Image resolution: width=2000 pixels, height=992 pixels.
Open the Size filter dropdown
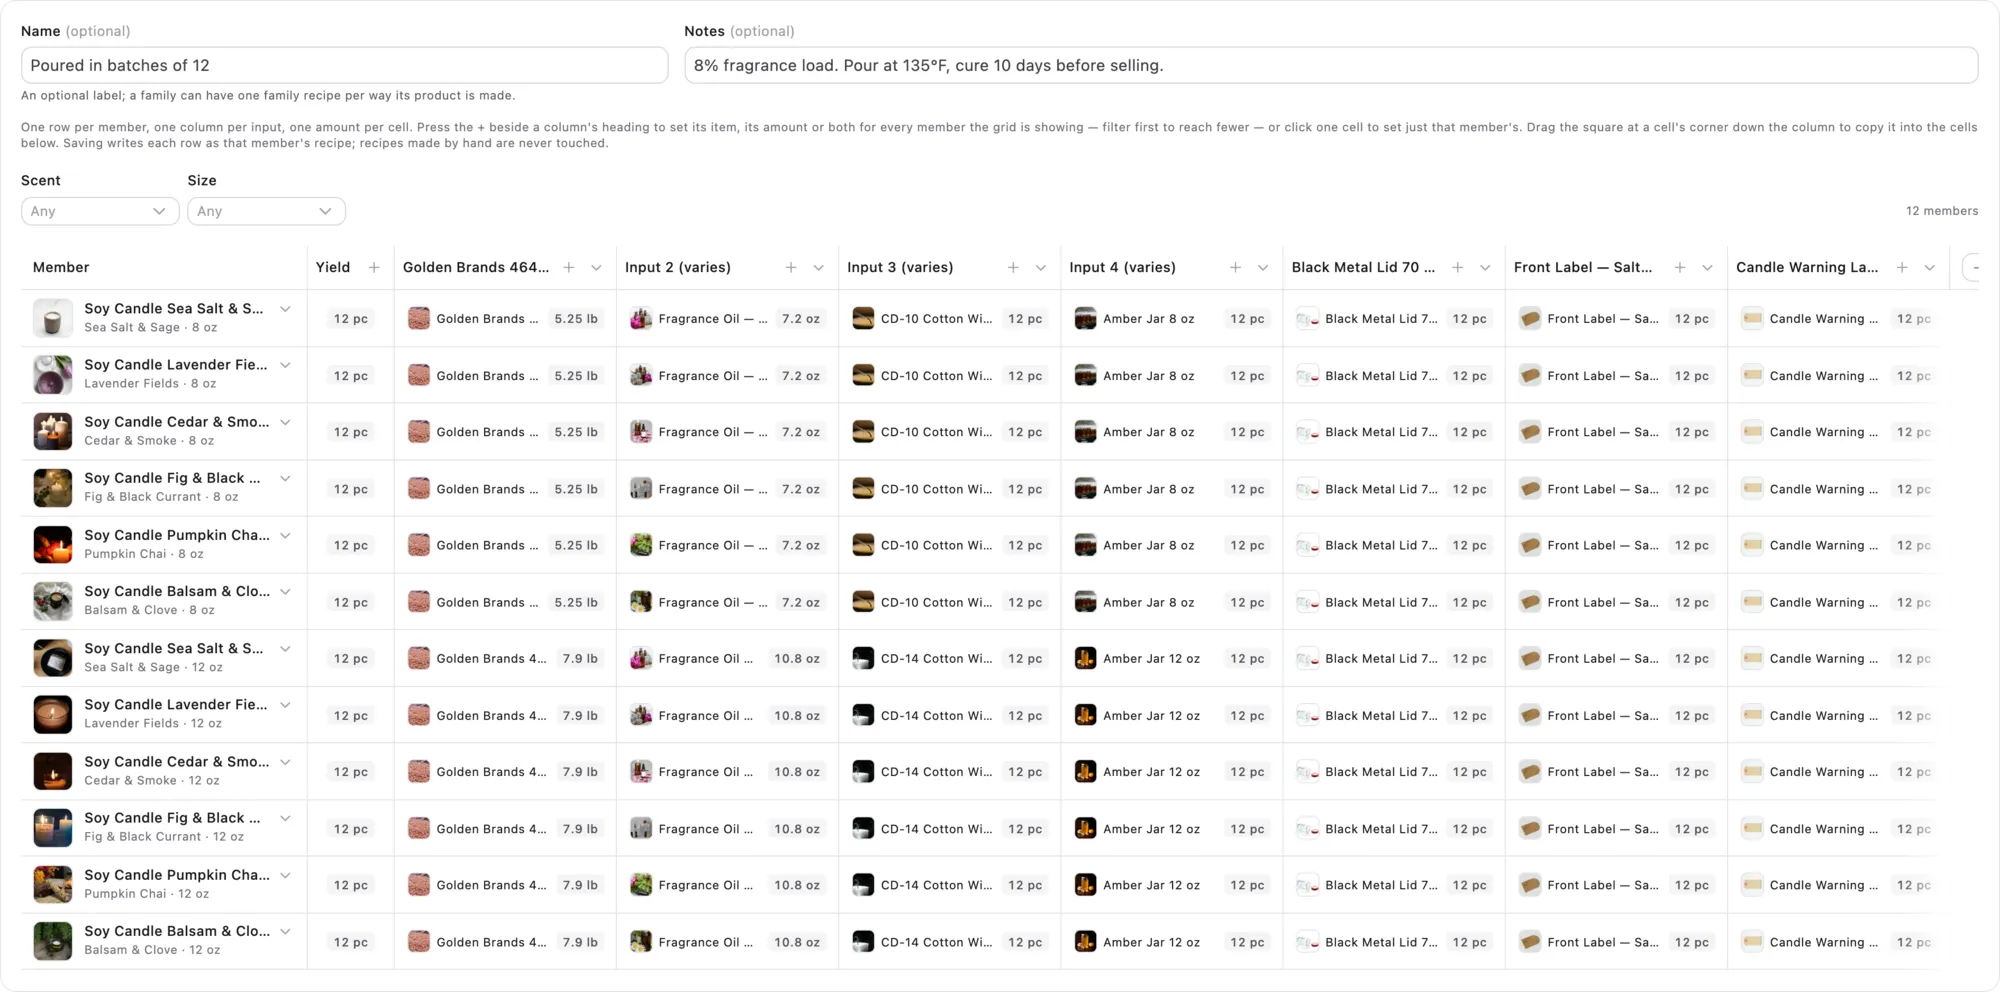coord(266,211)
